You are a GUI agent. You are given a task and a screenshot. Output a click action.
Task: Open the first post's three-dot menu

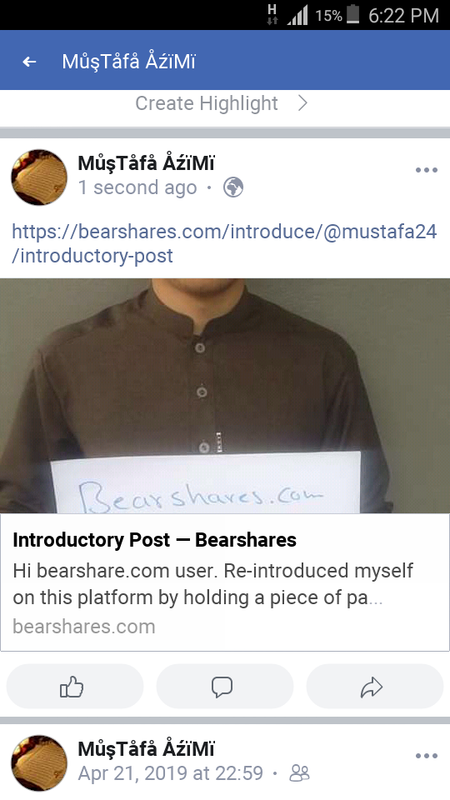[x=427, y=170]
